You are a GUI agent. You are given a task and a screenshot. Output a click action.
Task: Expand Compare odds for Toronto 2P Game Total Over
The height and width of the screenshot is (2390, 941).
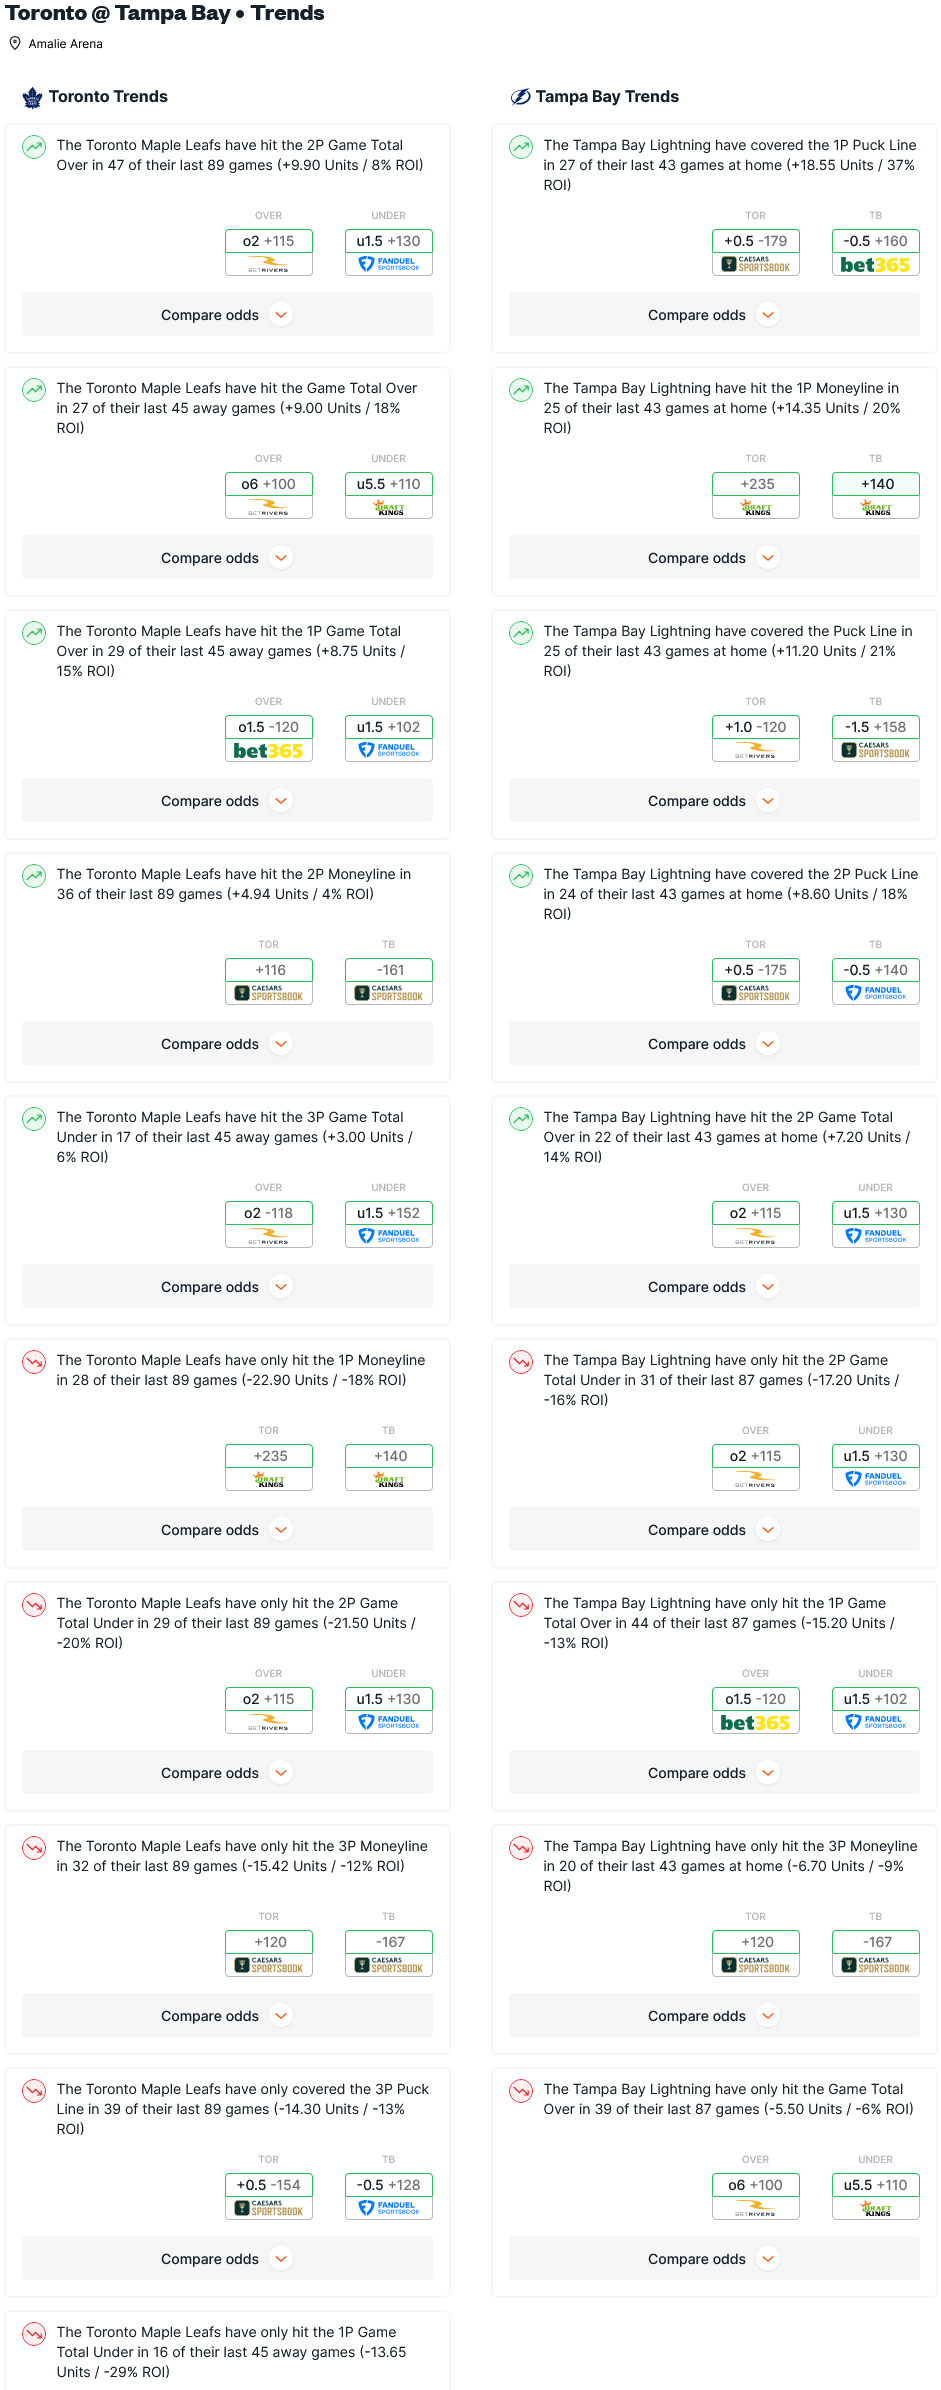(227, 315)
